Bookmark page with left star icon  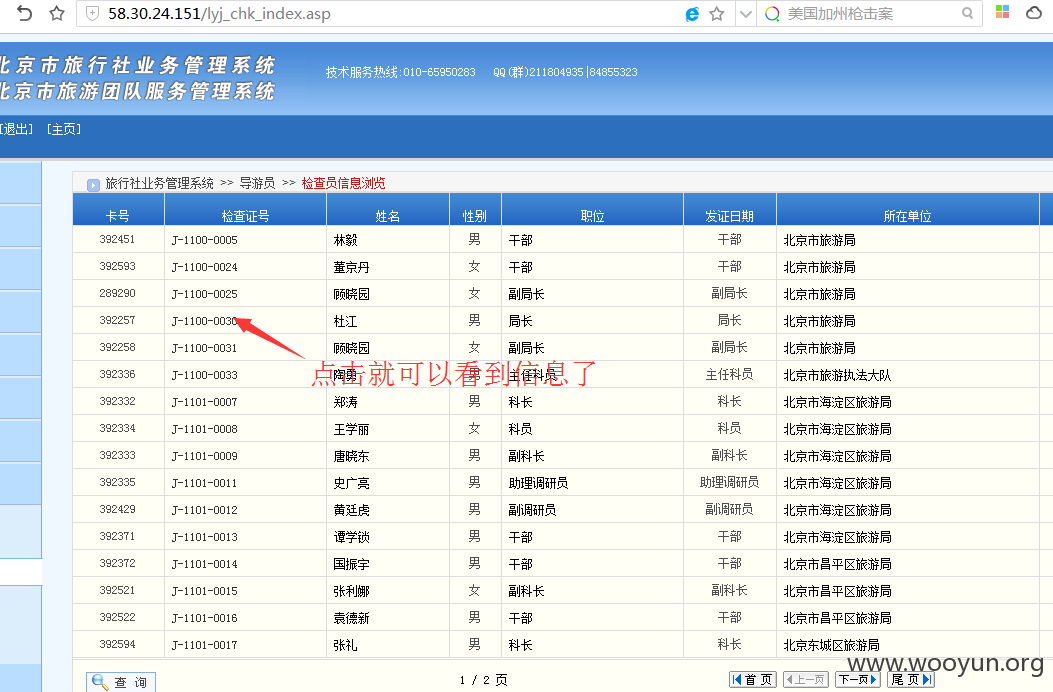tap(57, 13)
